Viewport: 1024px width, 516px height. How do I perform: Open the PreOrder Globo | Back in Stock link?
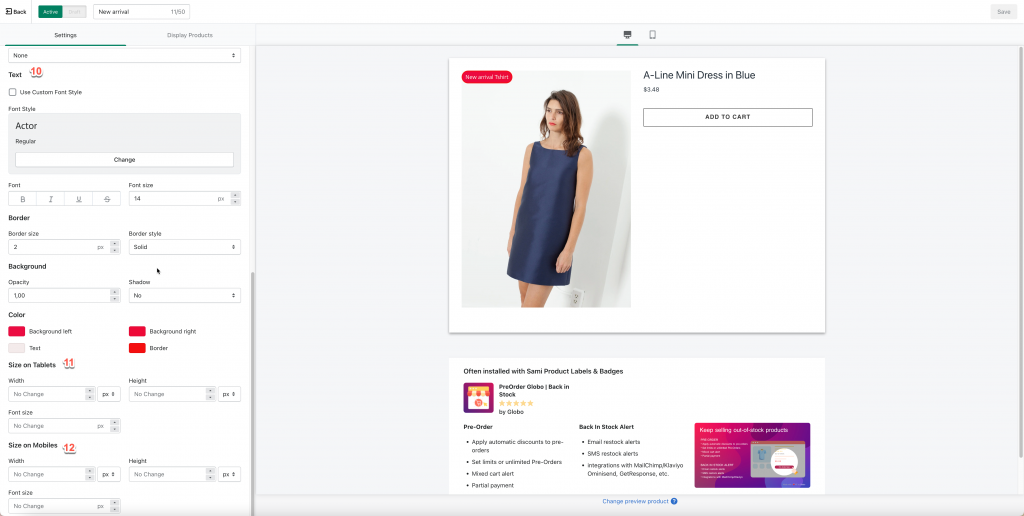[x=534, y=391]
